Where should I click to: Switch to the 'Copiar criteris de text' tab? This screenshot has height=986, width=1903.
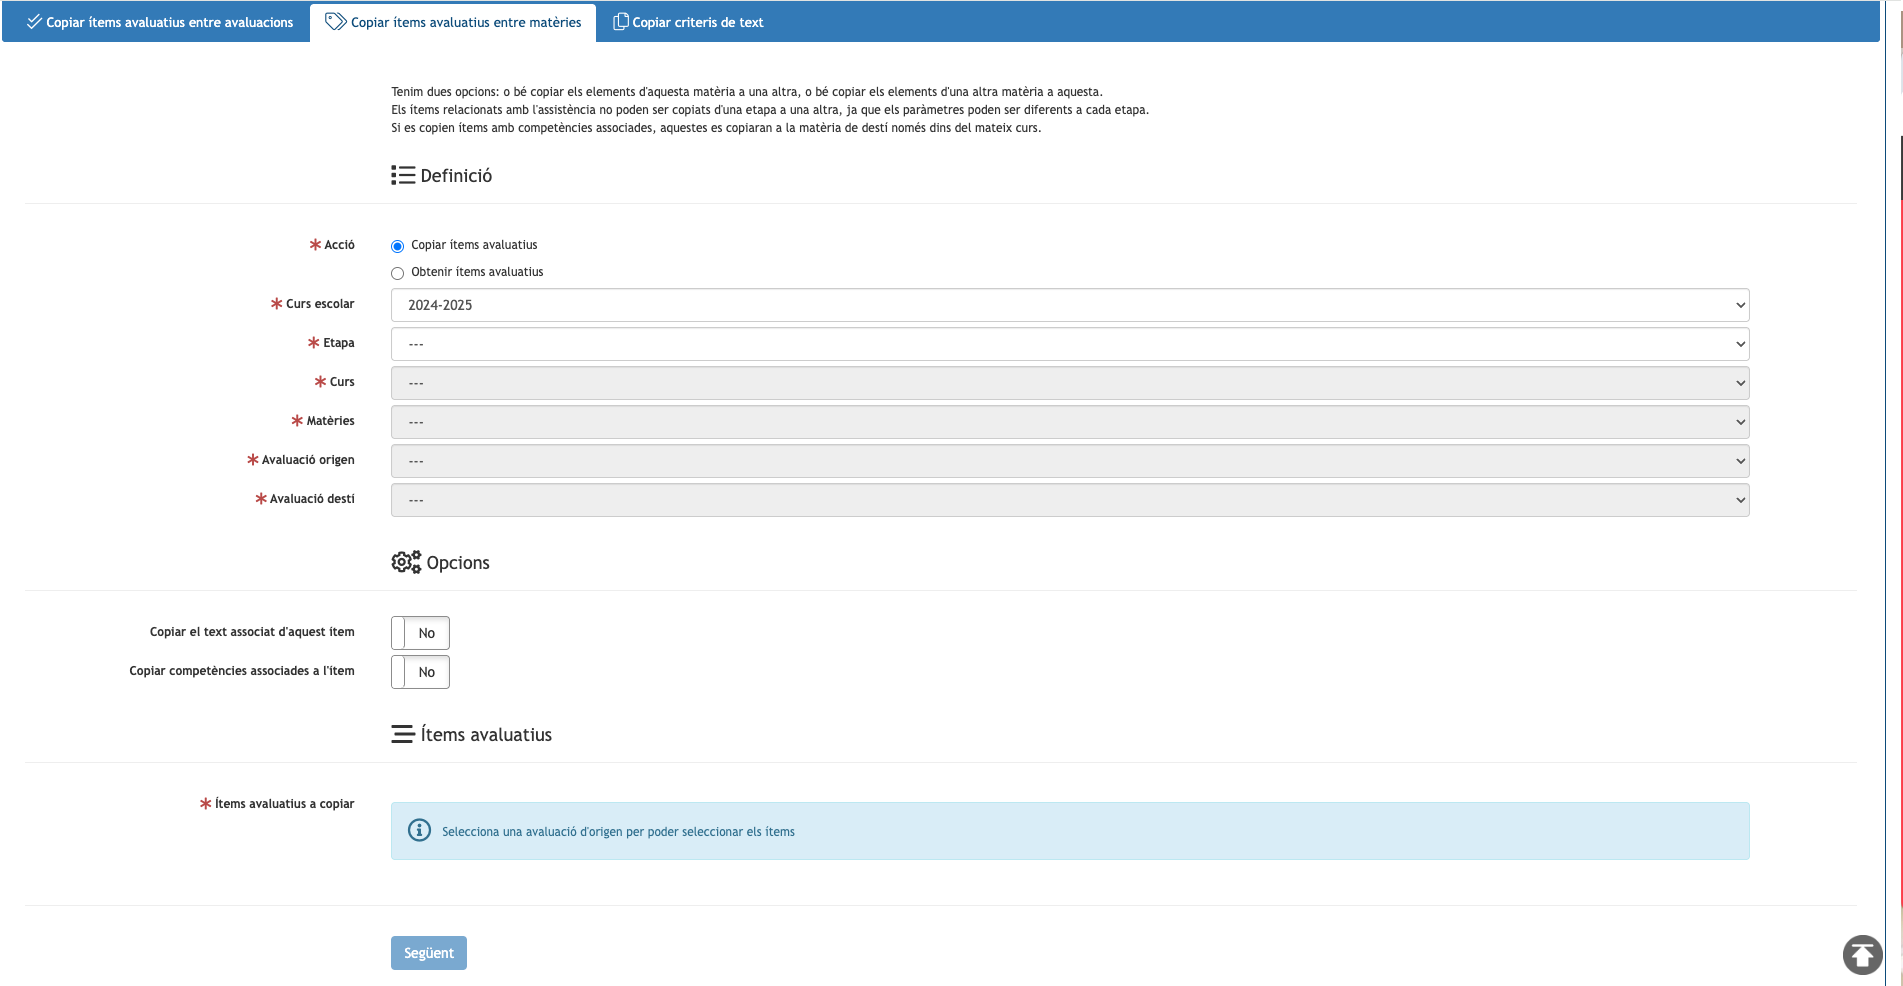pos(688,22)
